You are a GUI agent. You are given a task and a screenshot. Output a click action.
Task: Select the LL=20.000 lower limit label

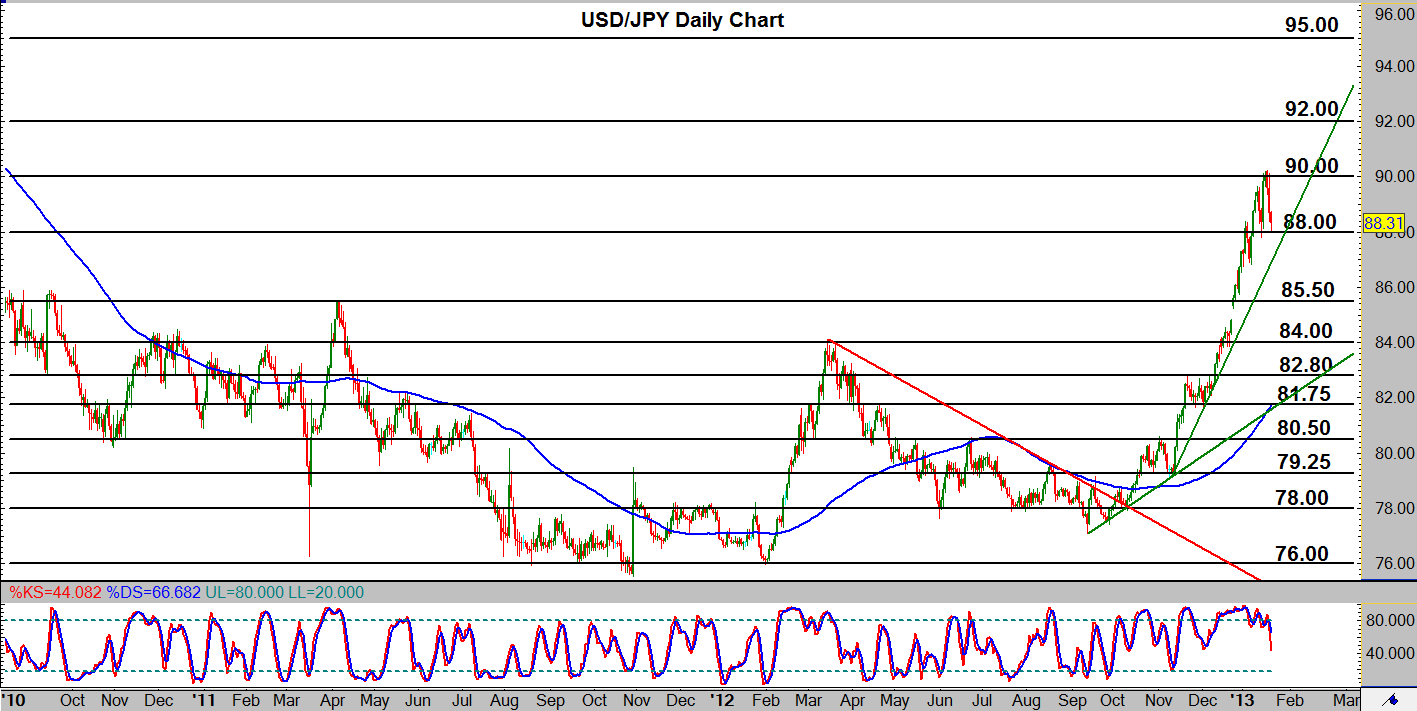325,593
